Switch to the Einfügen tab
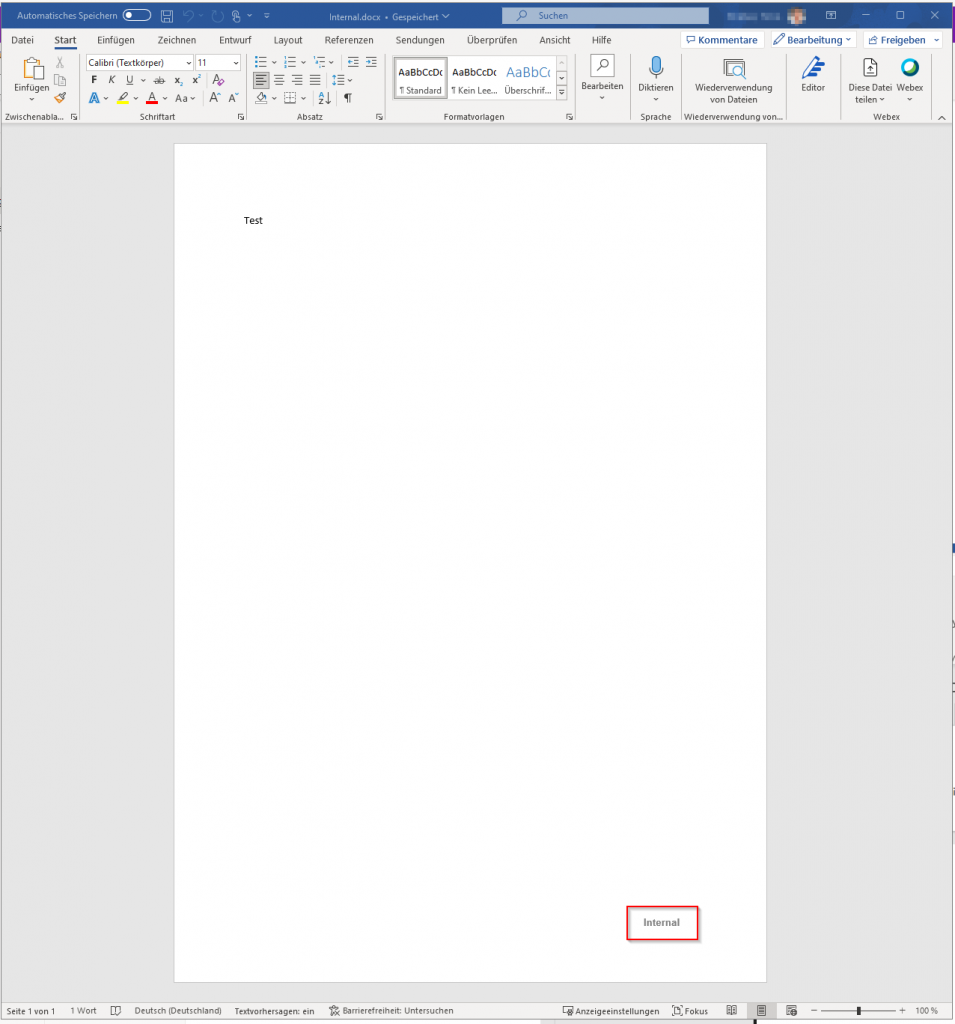Viewport: 955px width, 1024px height. coord(116,40)
